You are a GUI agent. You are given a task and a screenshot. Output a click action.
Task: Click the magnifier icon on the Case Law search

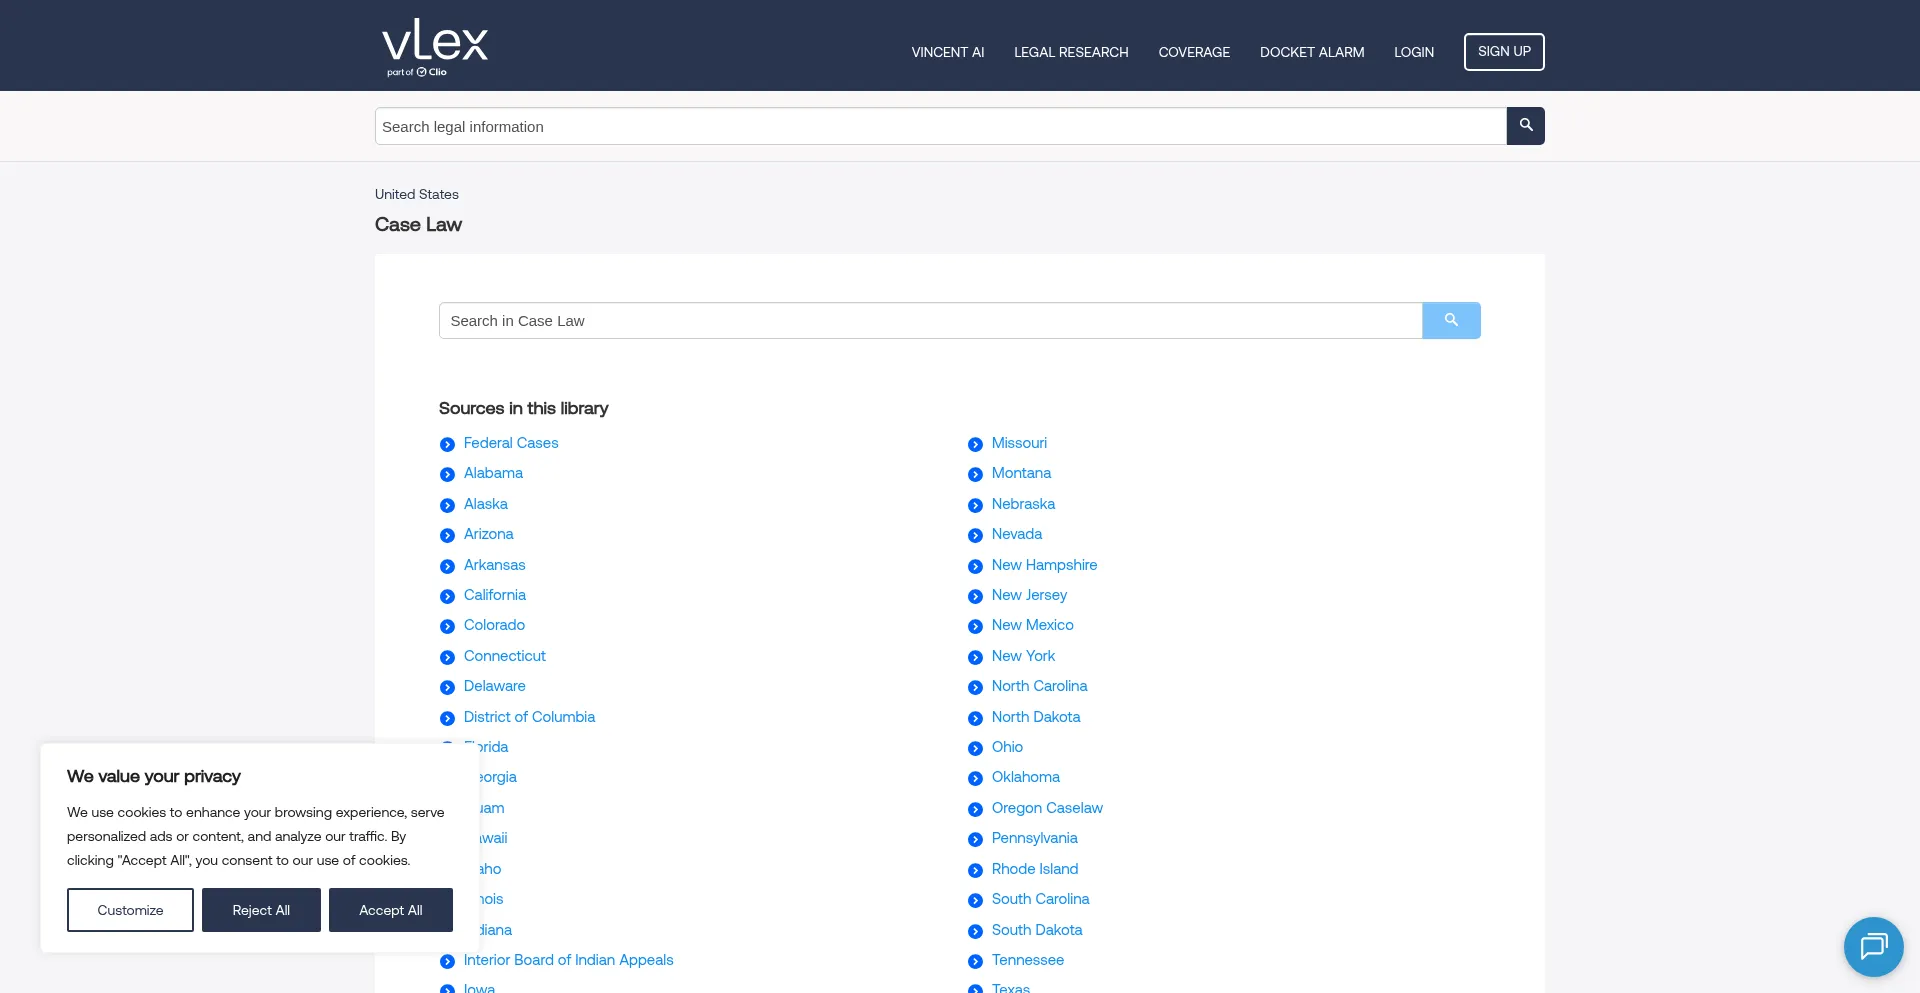point(1451,320)
